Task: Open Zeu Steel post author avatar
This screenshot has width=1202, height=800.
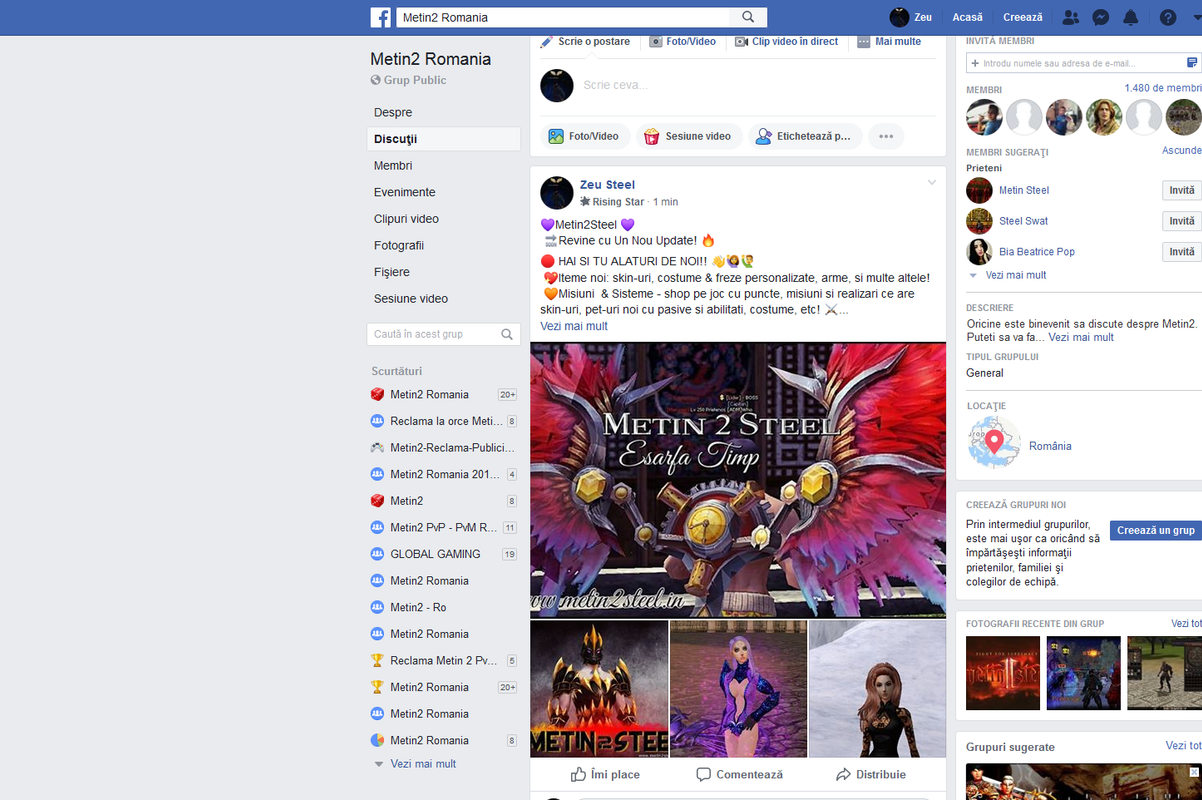Action: 557,193
